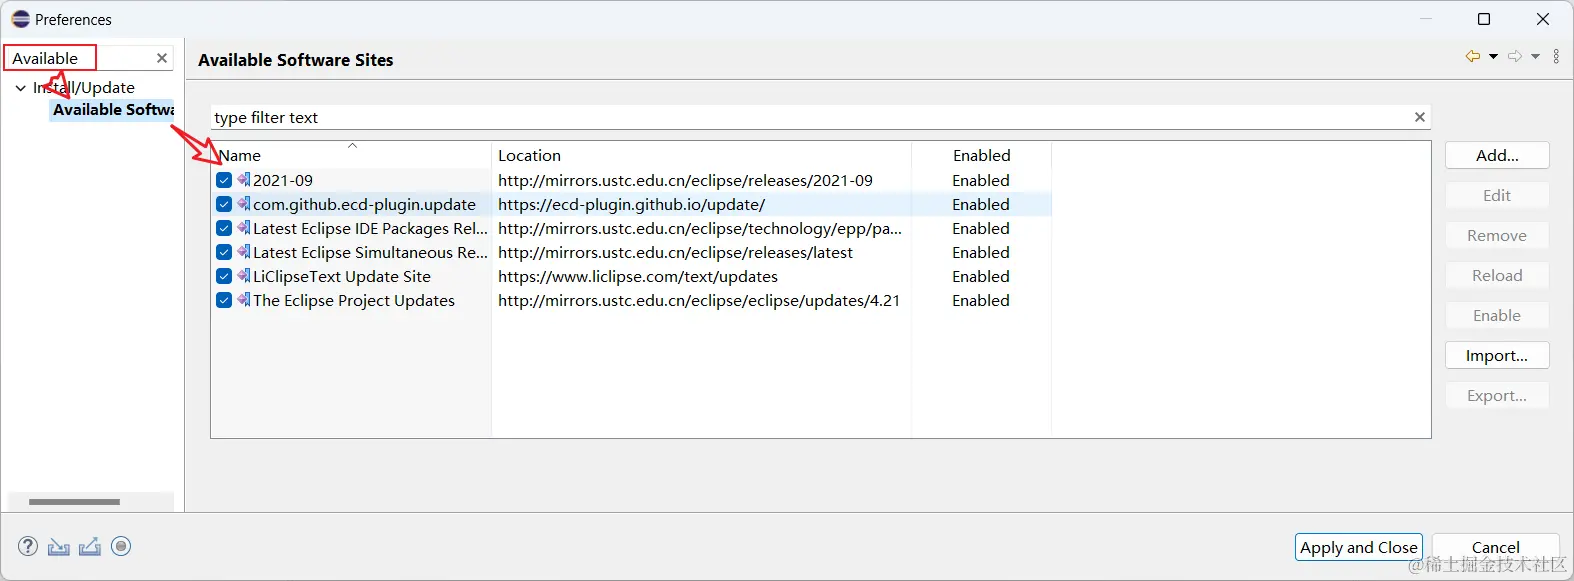This screenshot has height=581, width=1574.
Task: Select Available Software Sites tree item
Action: coord(113,110)
